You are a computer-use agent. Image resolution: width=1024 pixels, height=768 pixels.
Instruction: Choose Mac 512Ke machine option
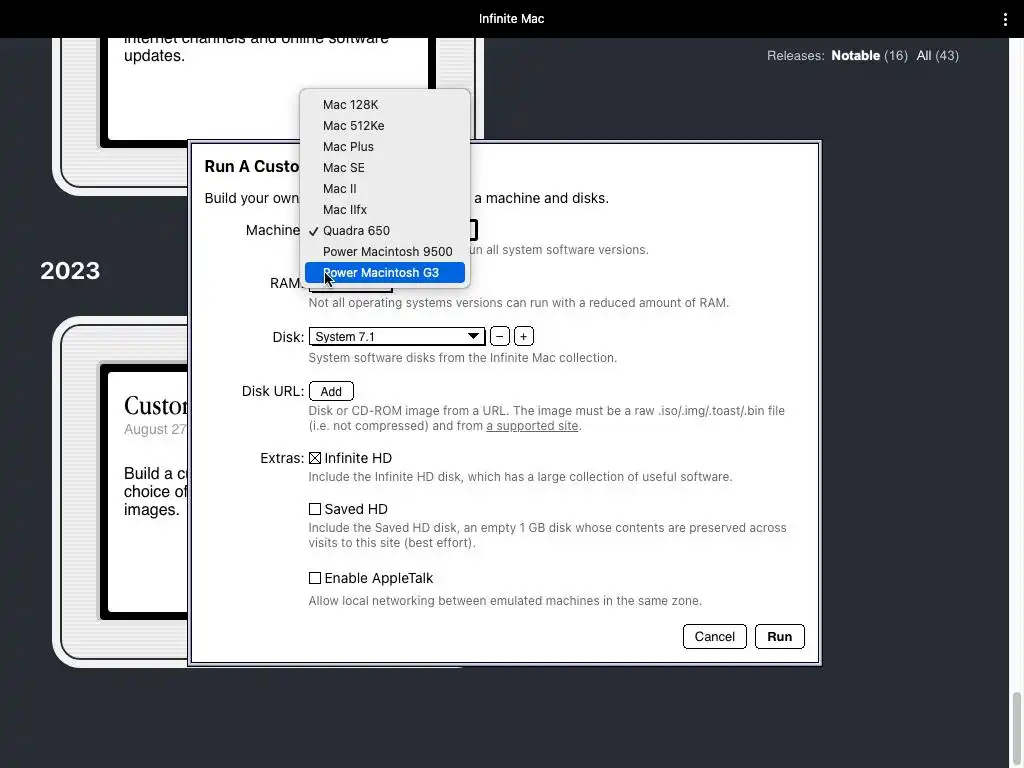[385, 125]
